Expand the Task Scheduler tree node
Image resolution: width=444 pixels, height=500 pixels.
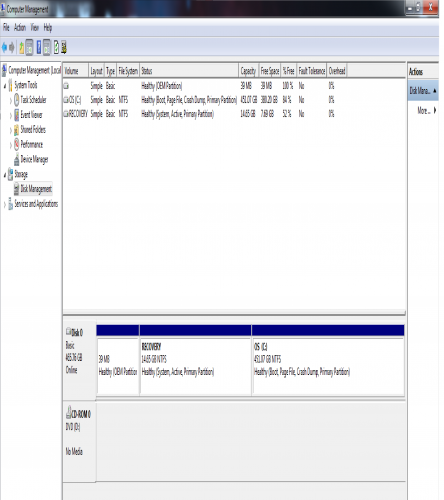[11, 100]
